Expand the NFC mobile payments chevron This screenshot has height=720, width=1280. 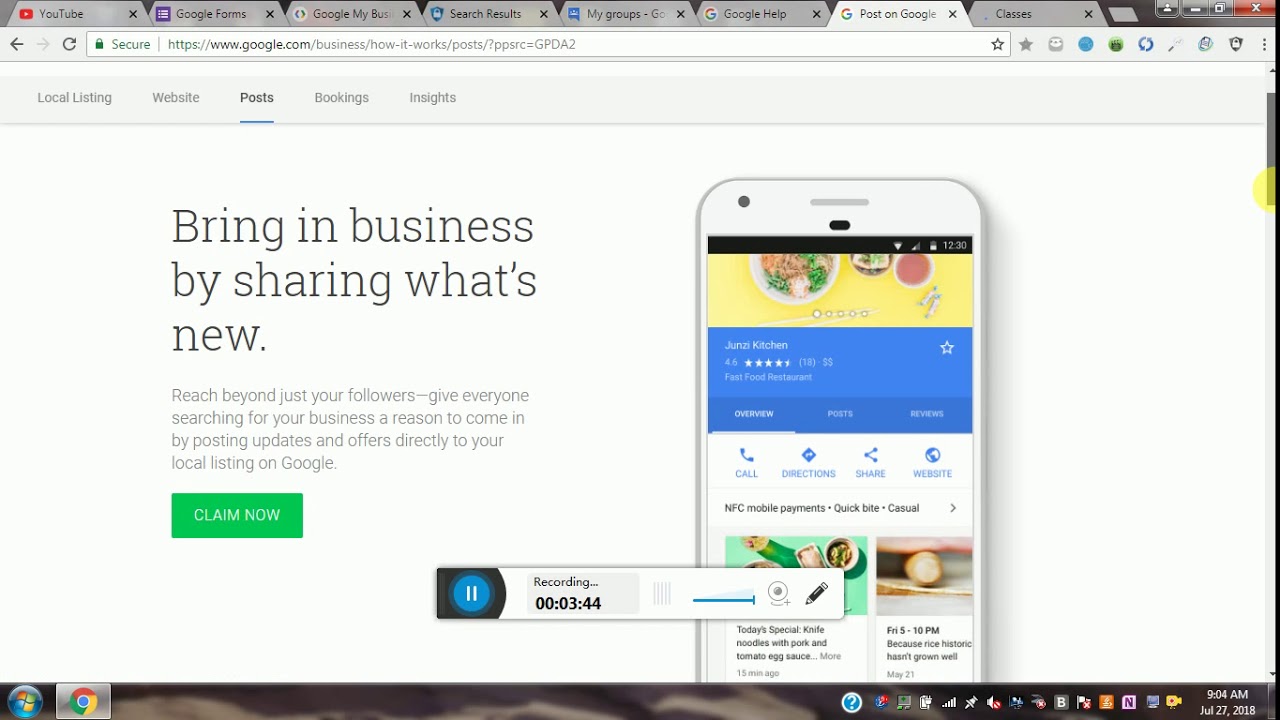[953, 508]
